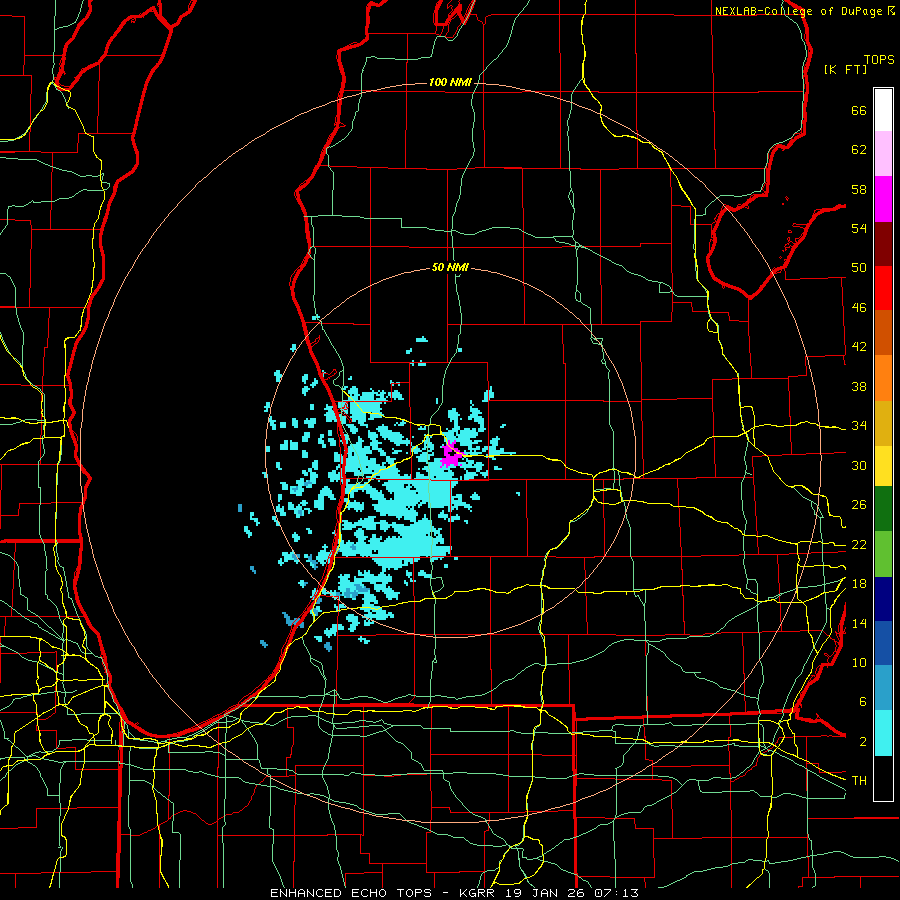Viewport: 900px width, 900px height.
Task: Click the 22 legend value
Action: 859,545
